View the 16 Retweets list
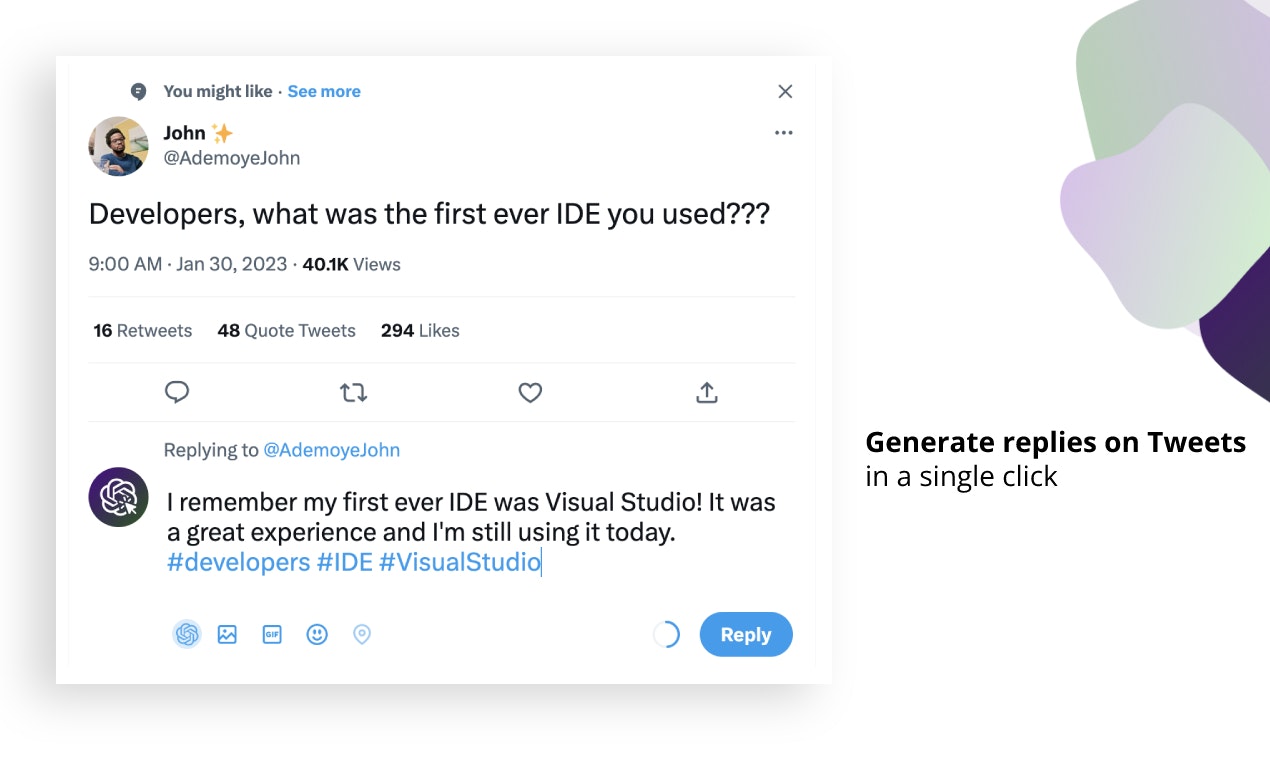 tap(142, 331)
